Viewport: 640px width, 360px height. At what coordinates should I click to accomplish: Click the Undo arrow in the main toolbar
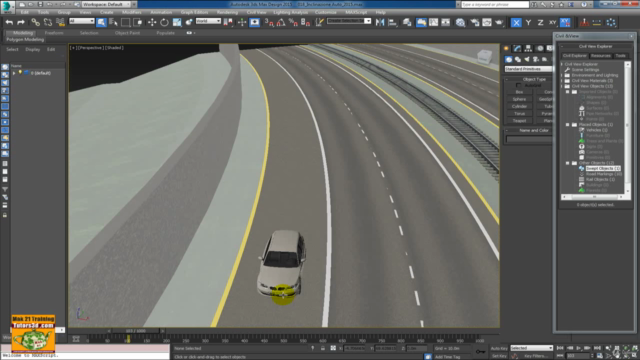coord(9,22)
